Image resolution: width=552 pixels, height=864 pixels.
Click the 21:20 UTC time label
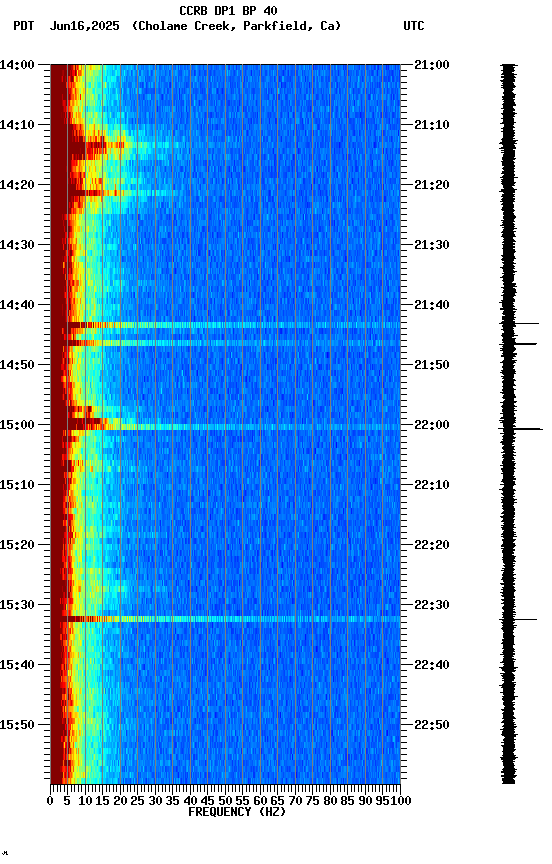click(x=431, y=185)
